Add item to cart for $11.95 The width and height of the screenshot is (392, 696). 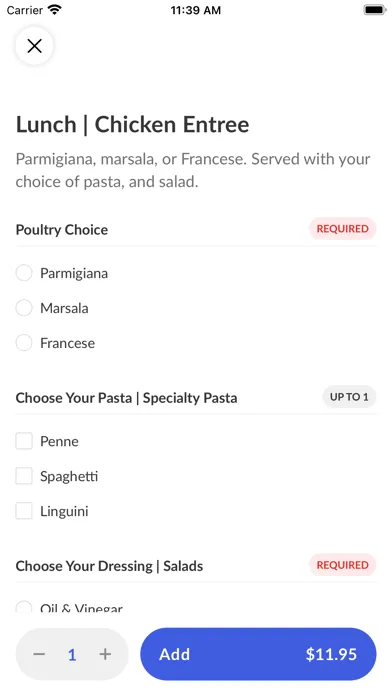click(x=258, y=654)
